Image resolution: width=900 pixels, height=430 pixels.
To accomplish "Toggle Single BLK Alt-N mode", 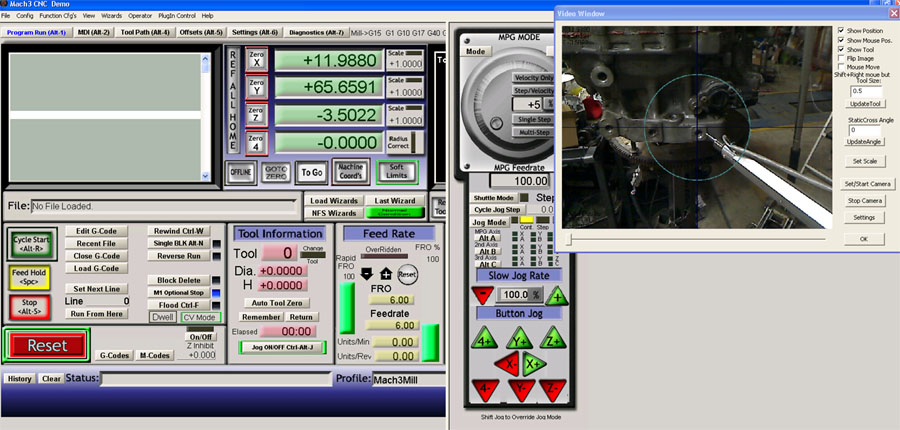I will tap(179, 243).
